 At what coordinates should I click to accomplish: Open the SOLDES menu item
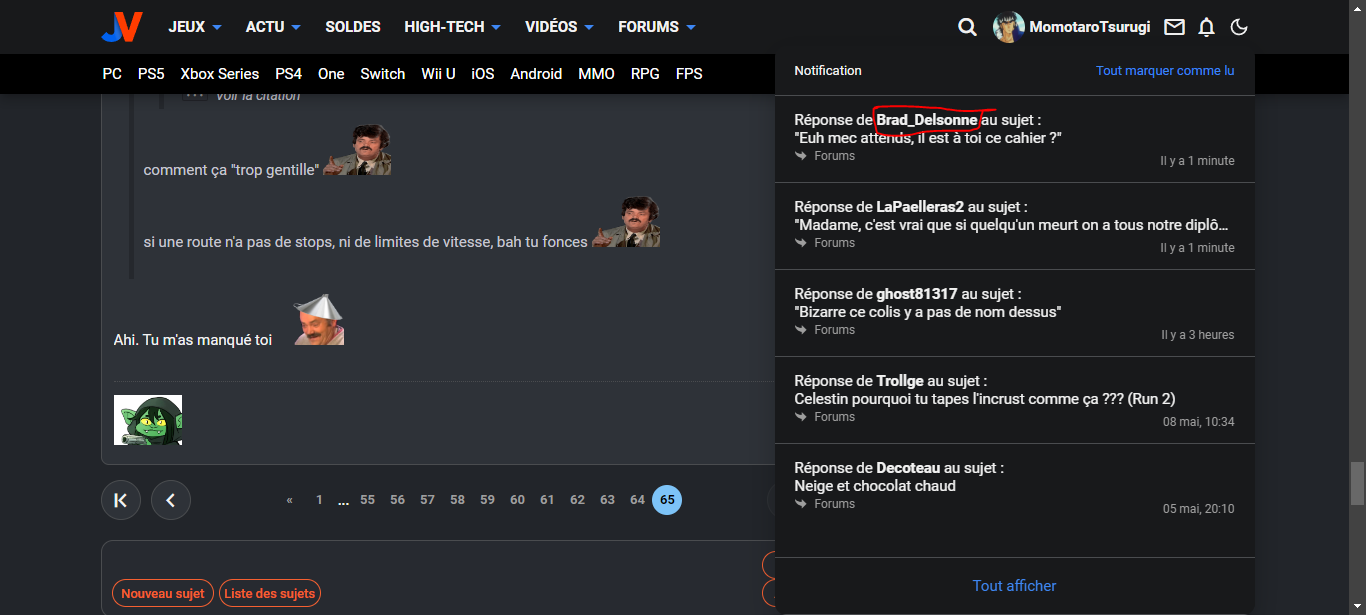(x=353, y=27)
